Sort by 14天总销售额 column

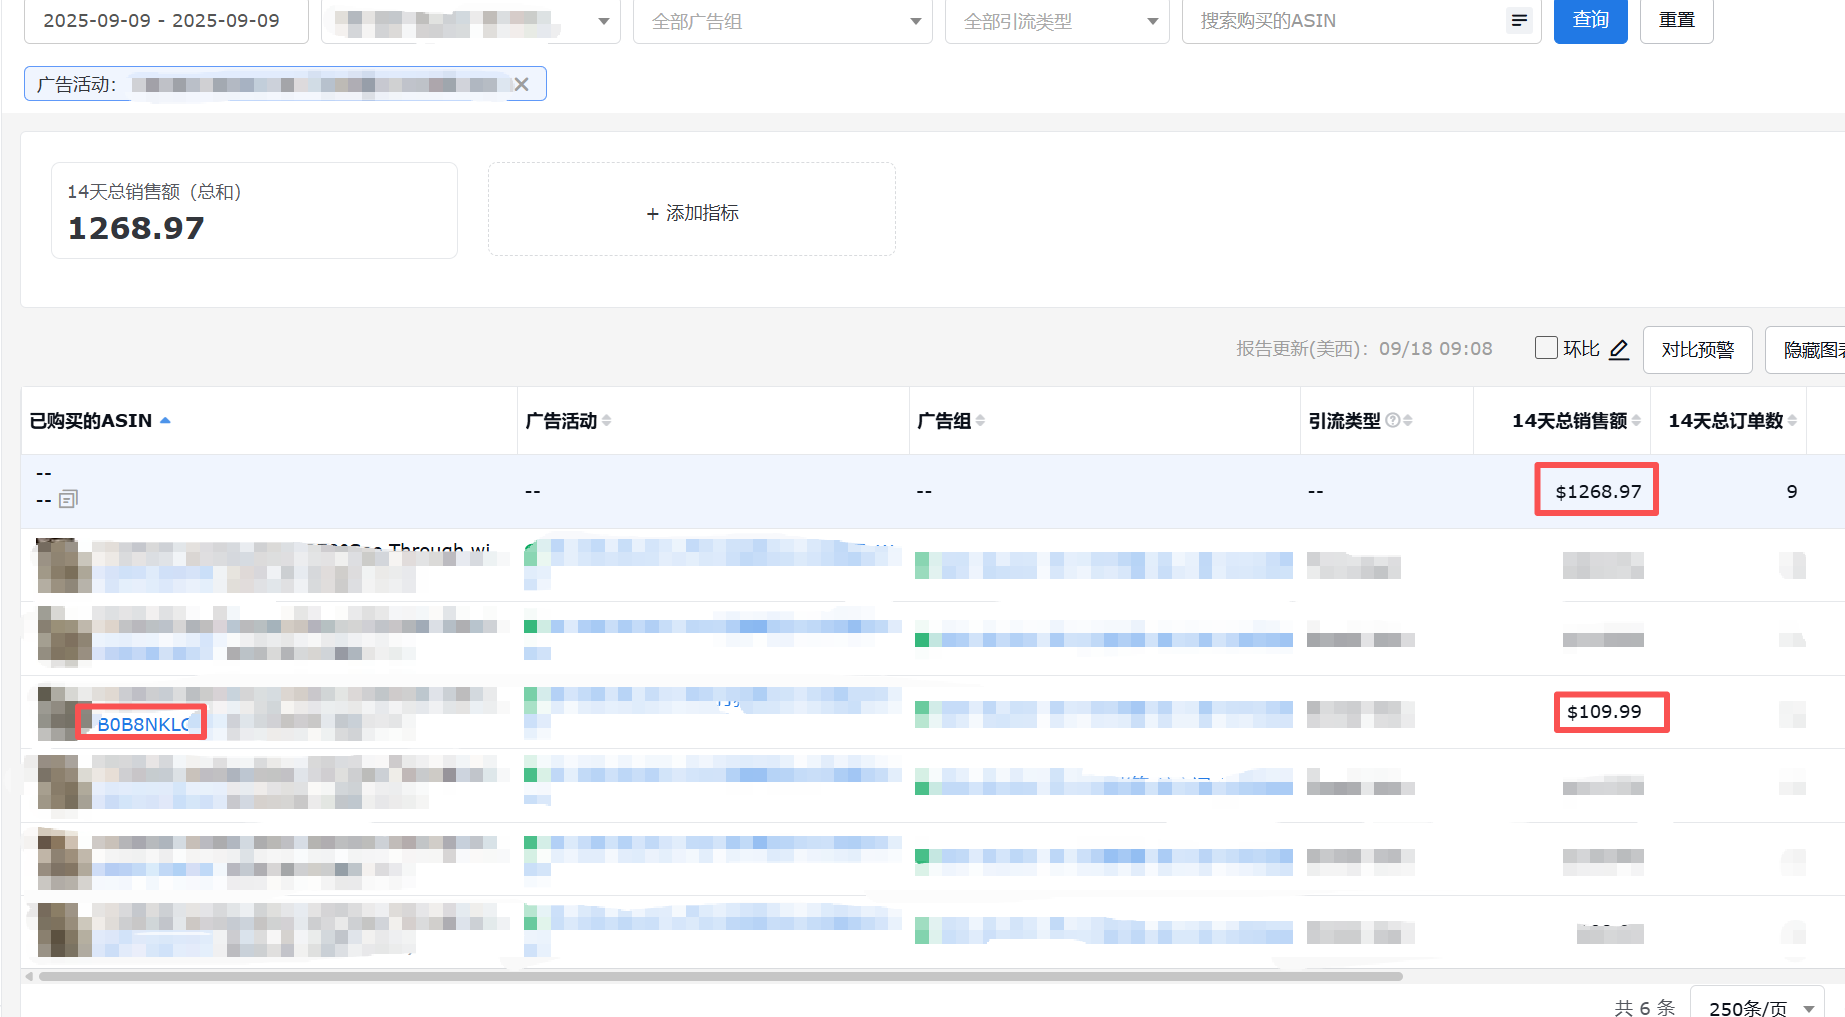(1636, 421)
